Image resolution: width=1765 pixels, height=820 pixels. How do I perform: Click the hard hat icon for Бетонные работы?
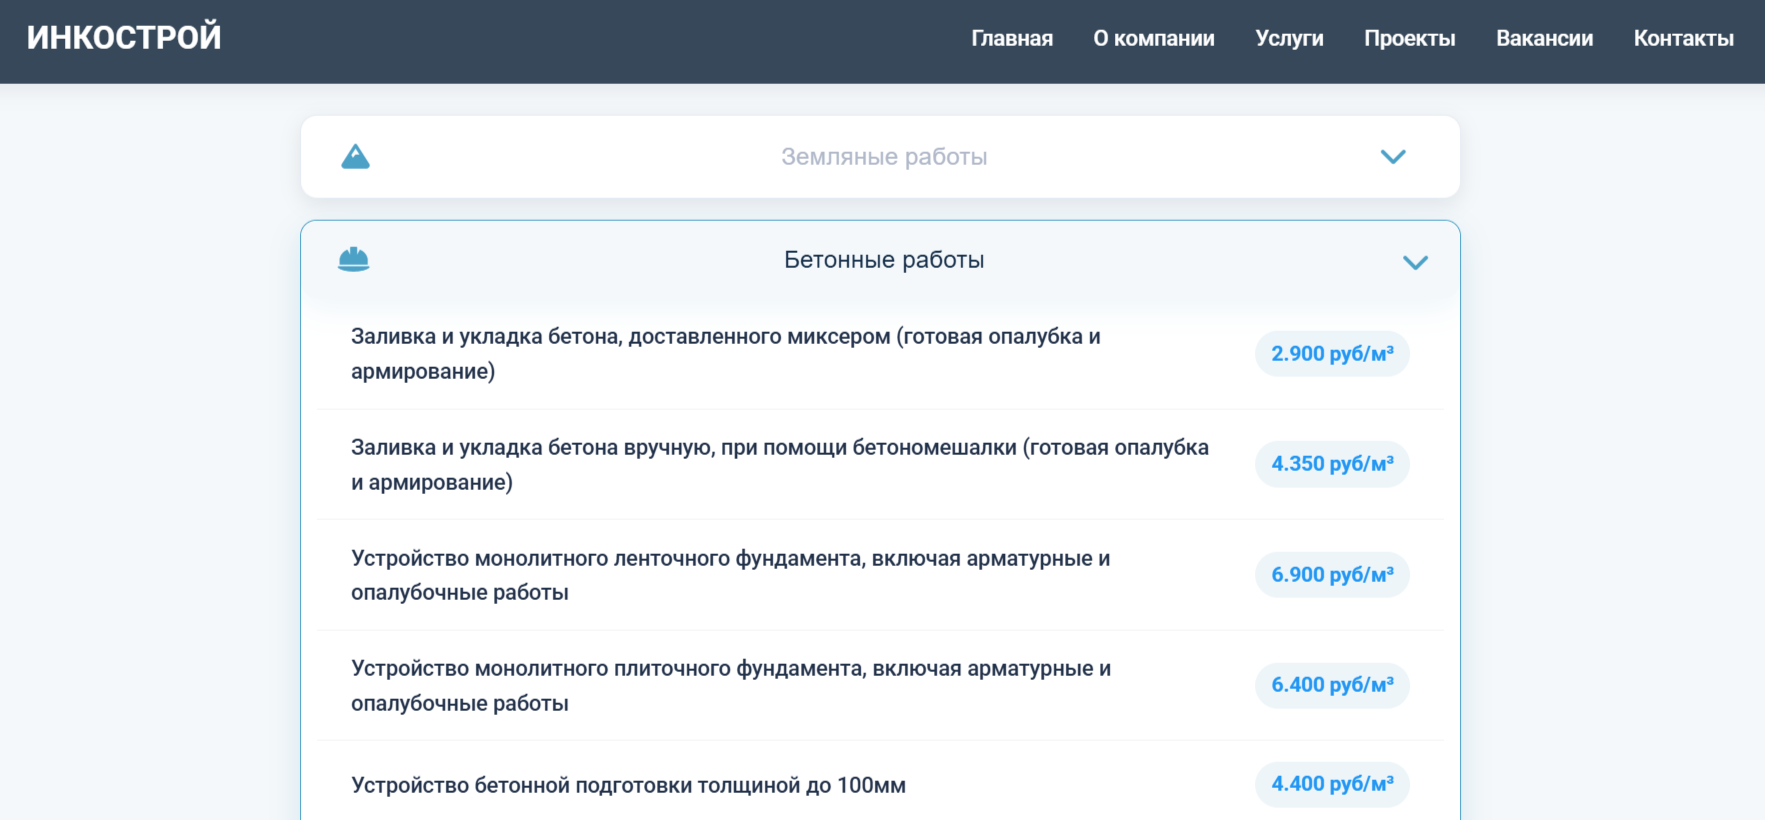click(354, 260)
